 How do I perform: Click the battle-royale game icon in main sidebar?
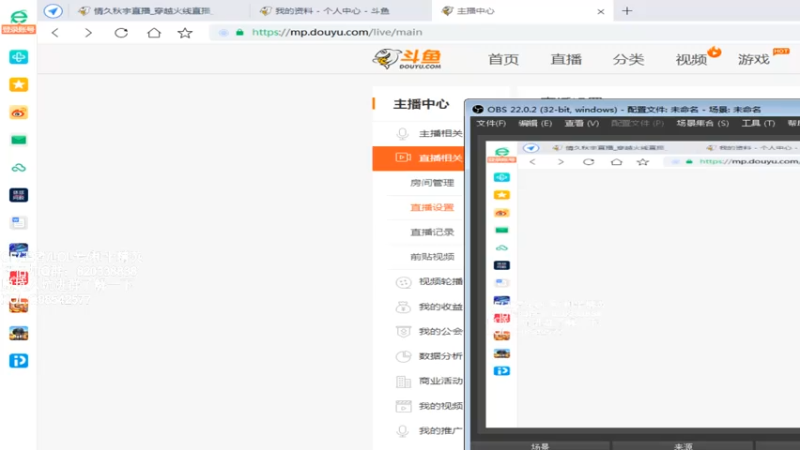(18, 333)
